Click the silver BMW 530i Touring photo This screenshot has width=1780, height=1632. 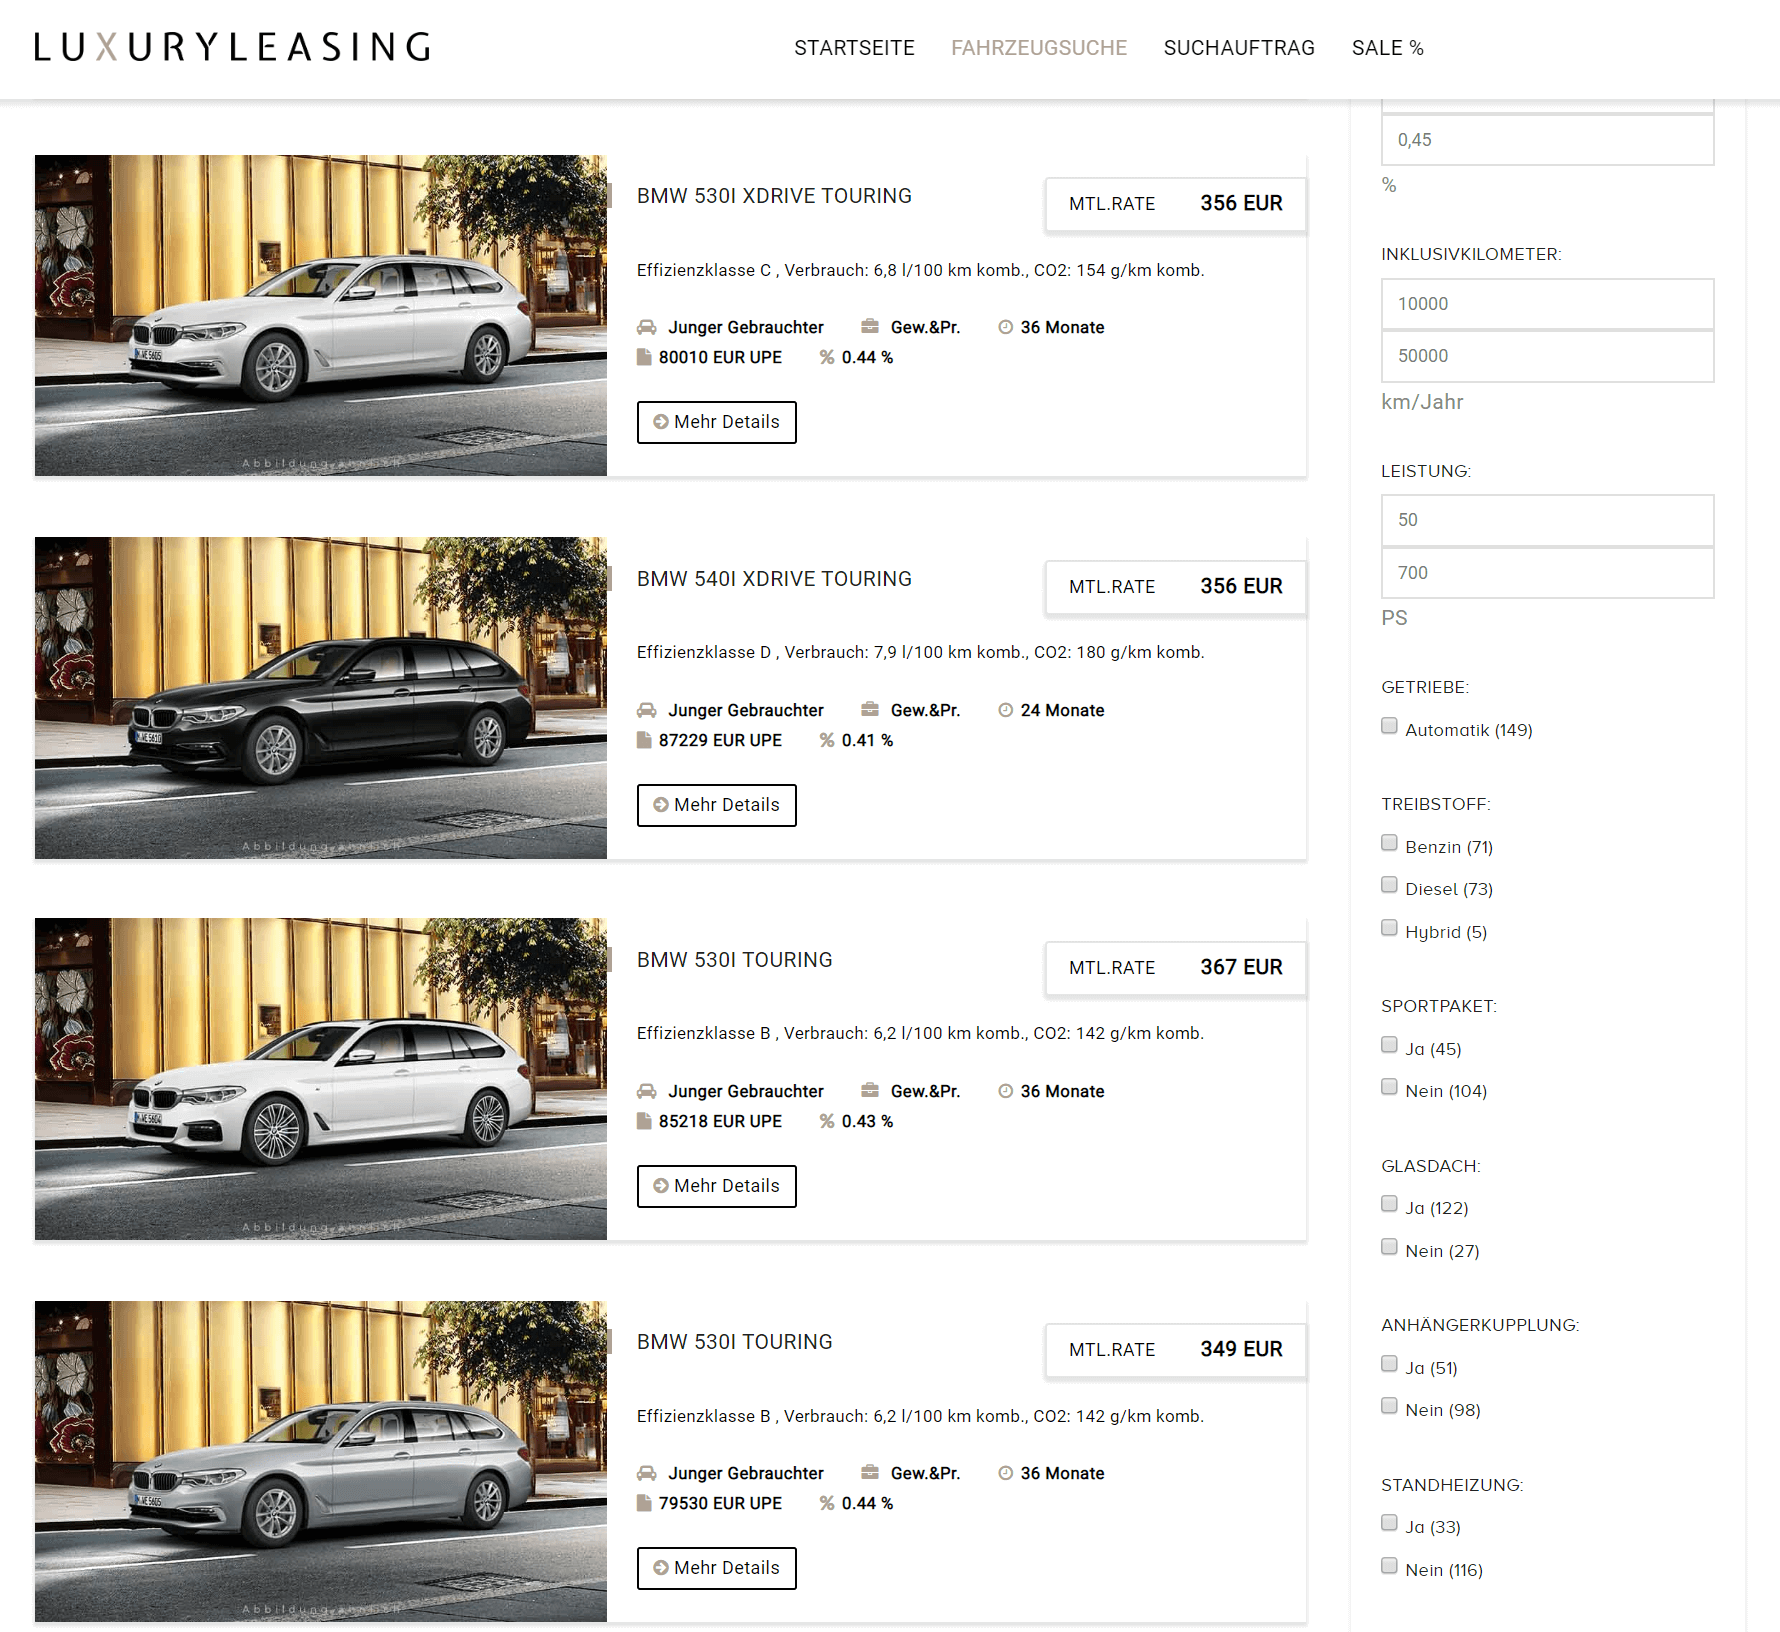pos(321,1461)
